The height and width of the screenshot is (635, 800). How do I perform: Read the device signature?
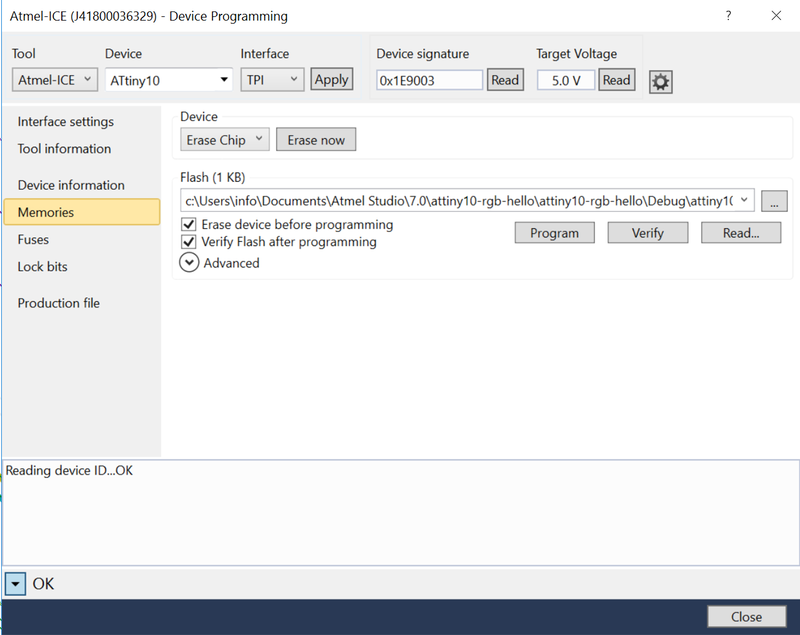pyautogui.click(x=505, y=80)
